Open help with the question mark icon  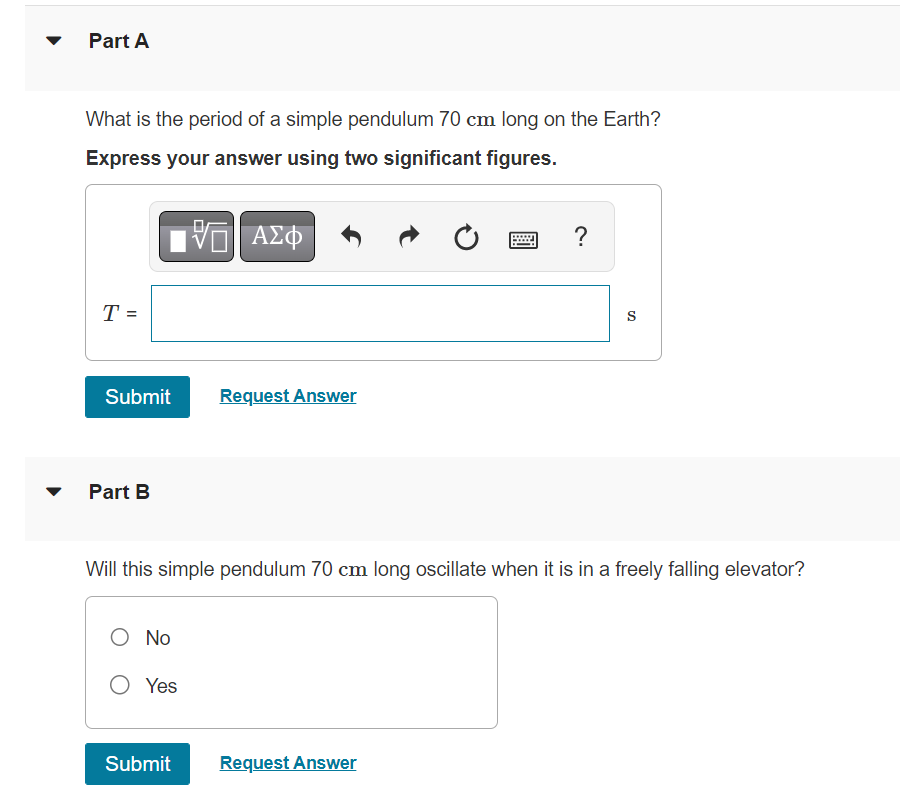coord(581,237)
